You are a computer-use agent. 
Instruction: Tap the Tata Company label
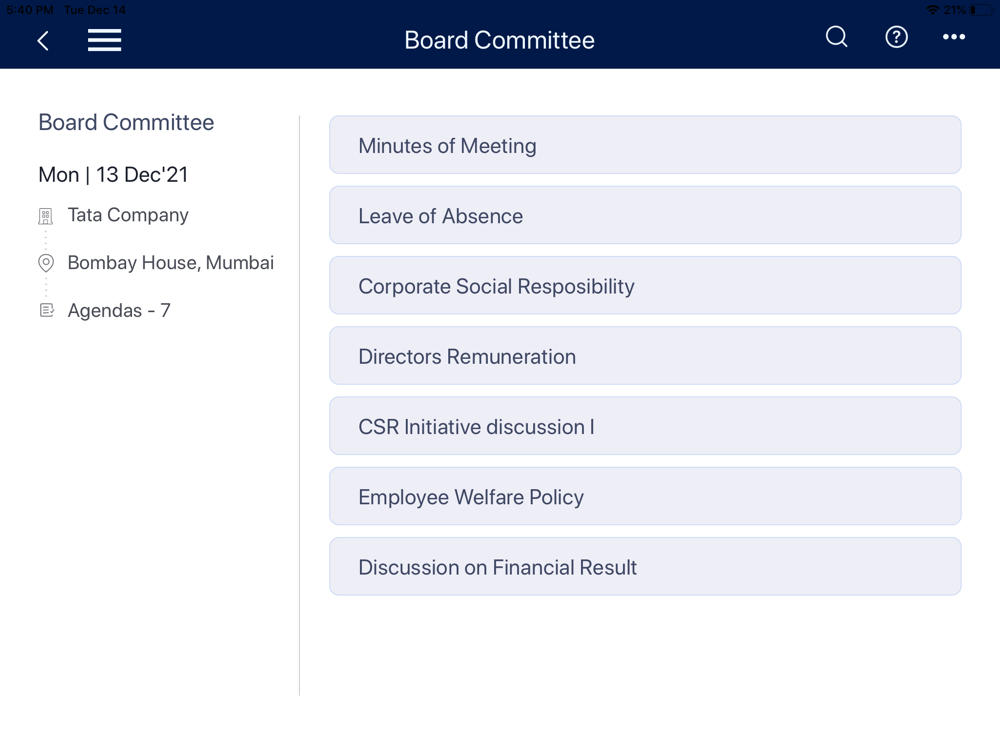[128, 216]
